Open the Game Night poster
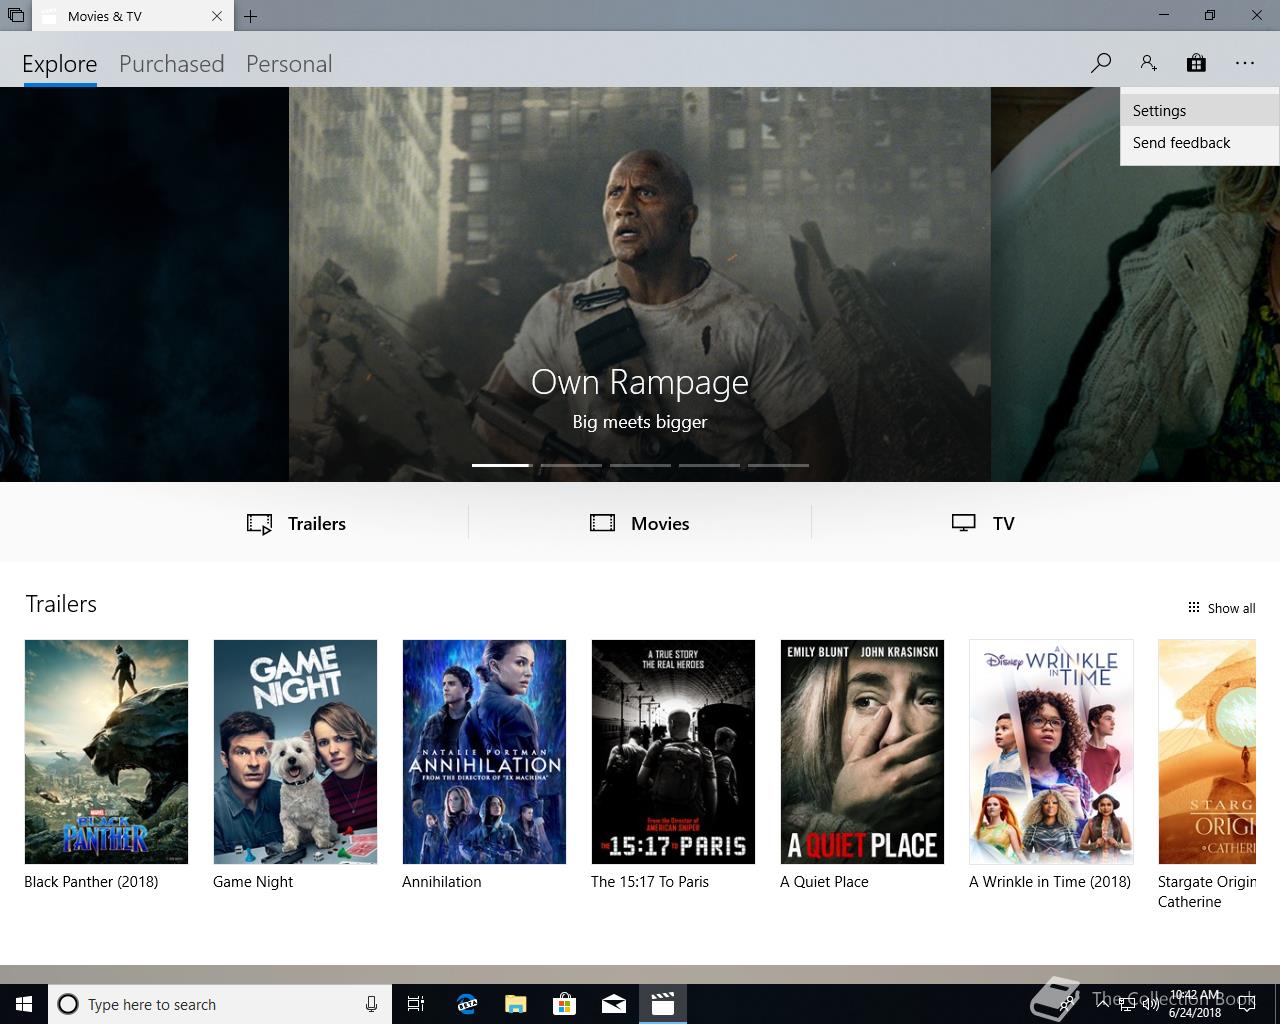 tap(295, 752)
